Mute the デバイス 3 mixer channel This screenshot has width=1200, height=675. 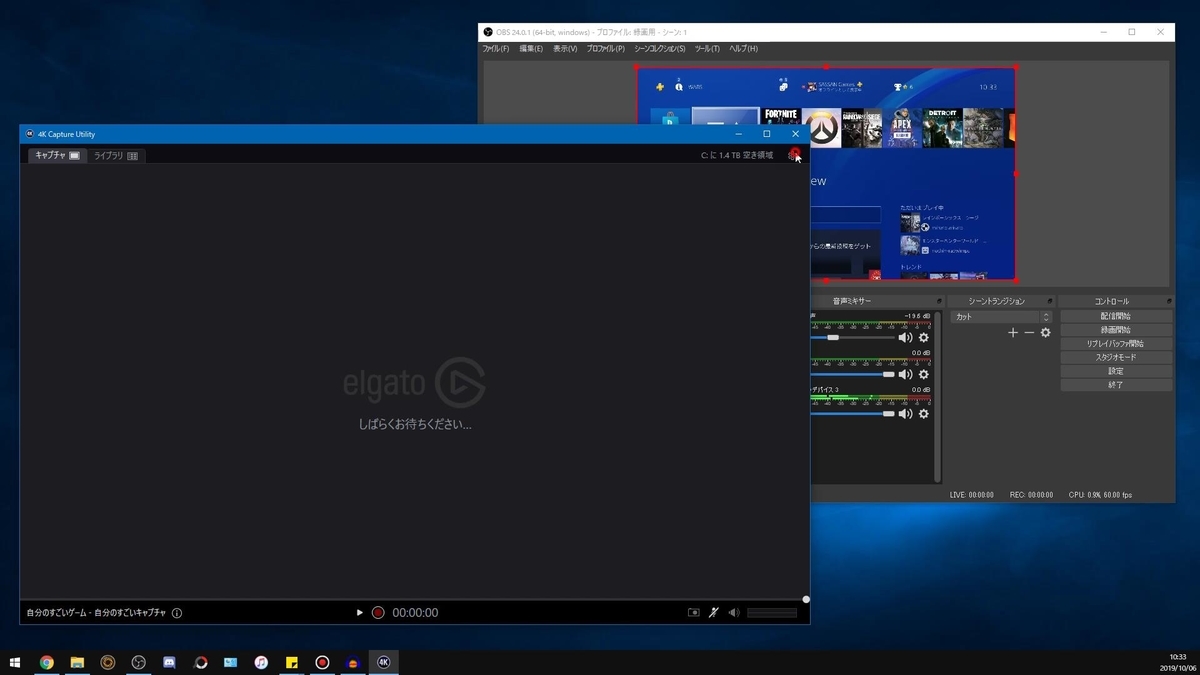(x=905, y=414)
